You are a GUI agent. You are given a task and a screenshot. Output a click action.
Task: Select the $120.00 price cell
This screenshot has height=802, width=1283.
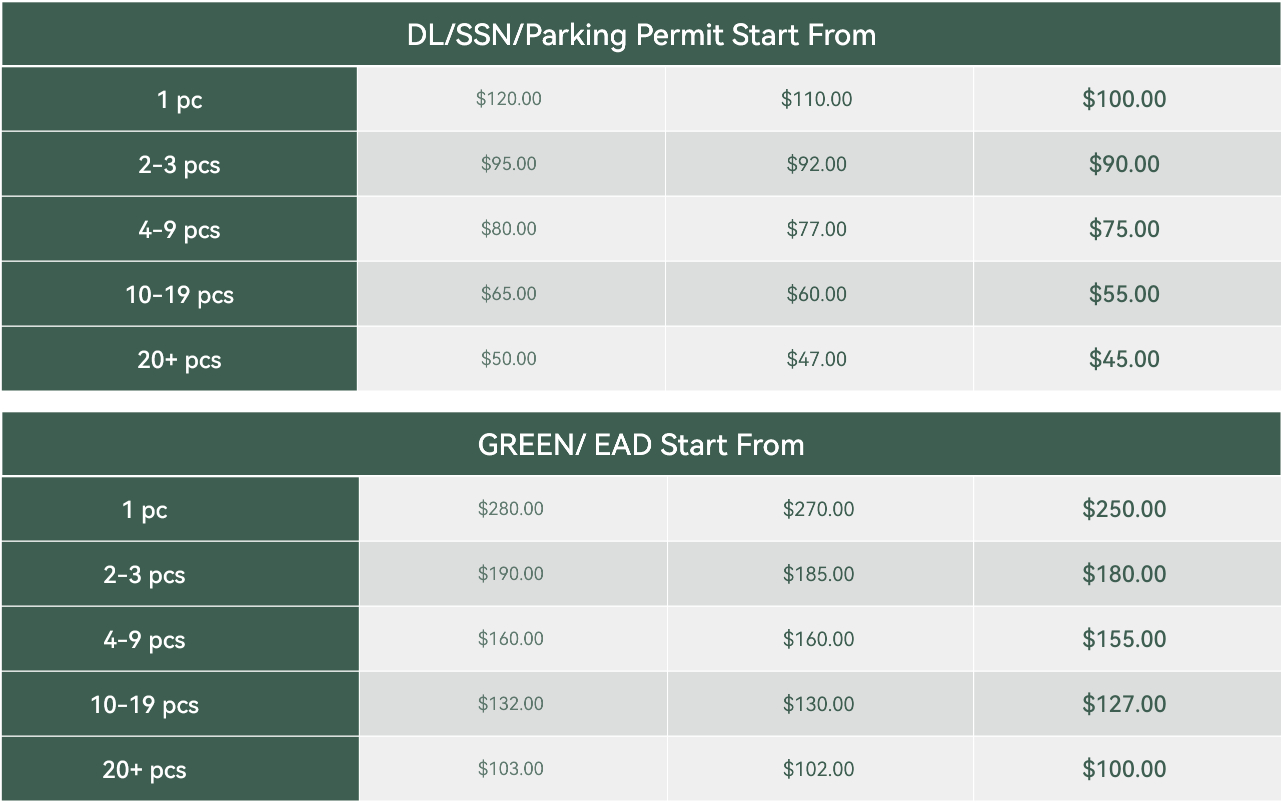(509, 99)
